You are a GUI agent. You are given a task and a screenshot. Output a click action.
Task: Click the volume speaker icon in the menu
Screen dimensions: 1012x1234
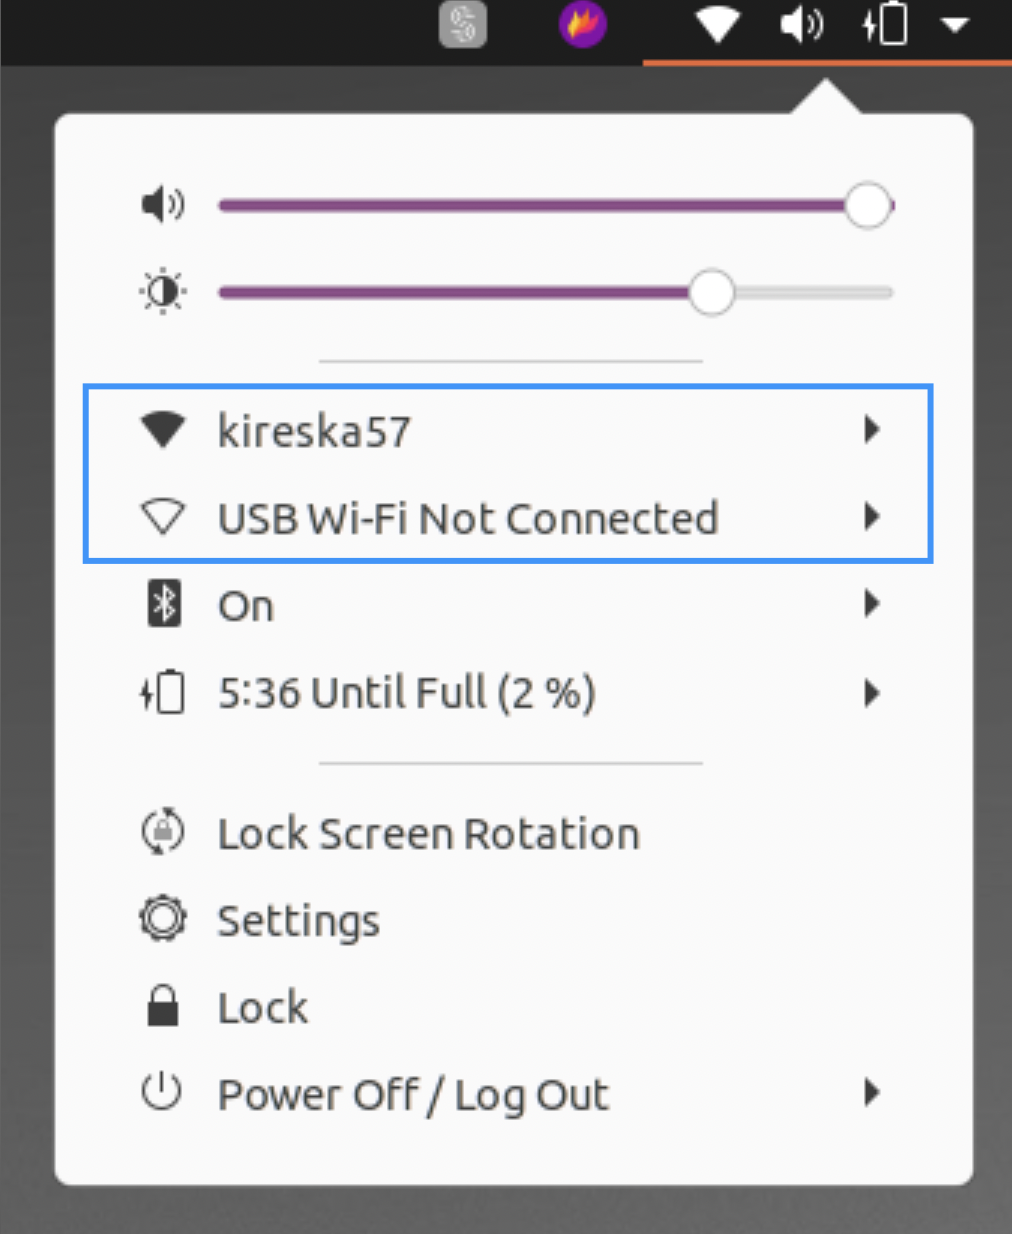pos(163,205)
